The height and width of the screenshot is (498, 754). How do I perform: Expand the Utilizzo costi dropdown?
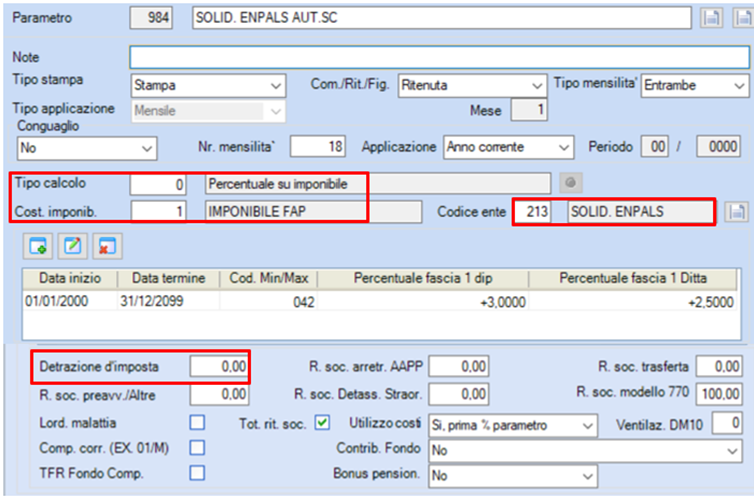pos(513,425)
